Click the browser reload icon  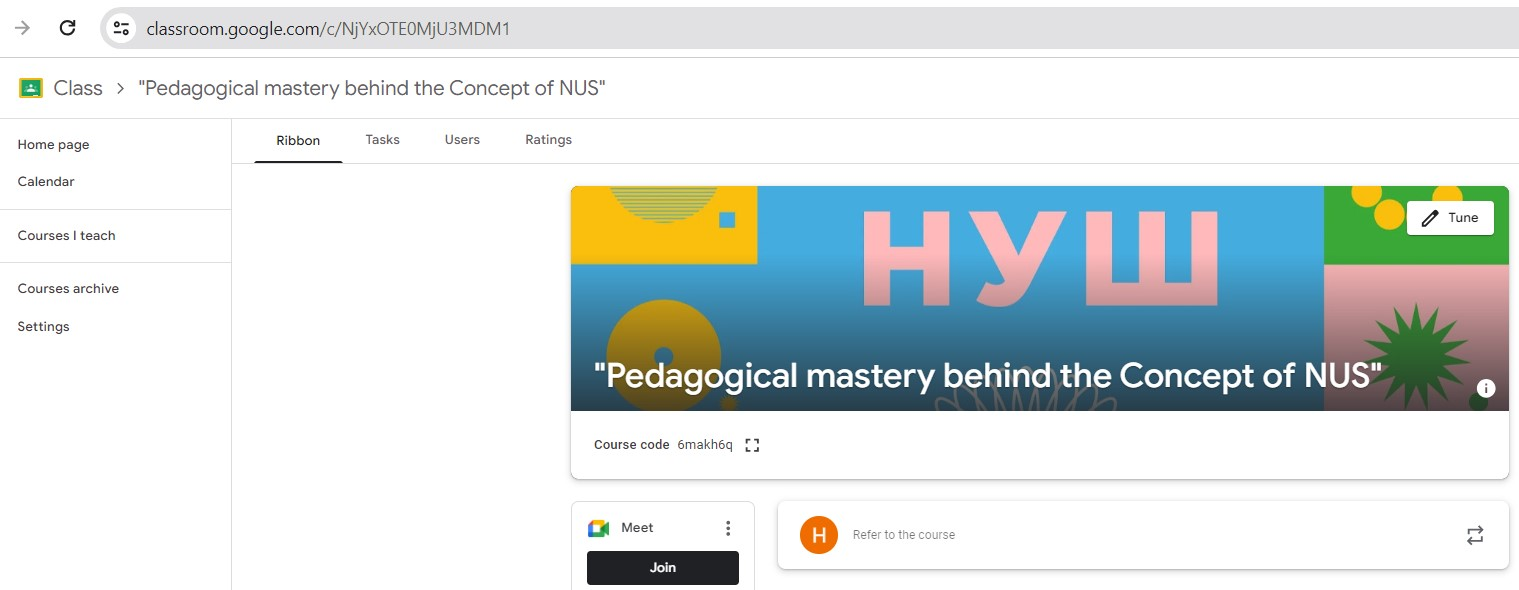point(68,28)
